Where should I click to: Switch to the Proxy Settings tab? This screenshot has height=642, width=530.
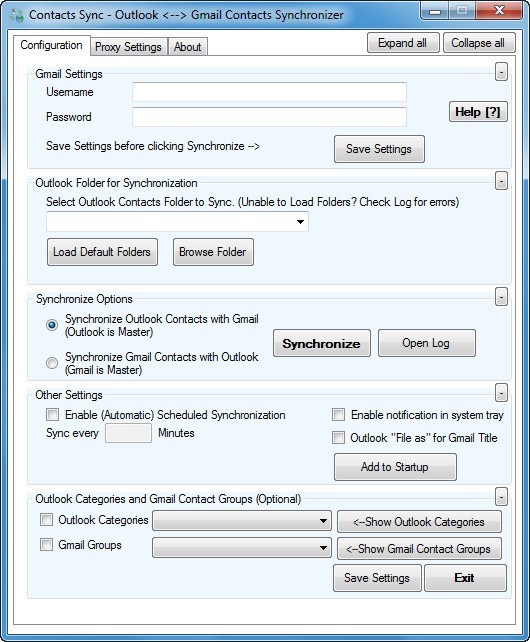[128, 47]
